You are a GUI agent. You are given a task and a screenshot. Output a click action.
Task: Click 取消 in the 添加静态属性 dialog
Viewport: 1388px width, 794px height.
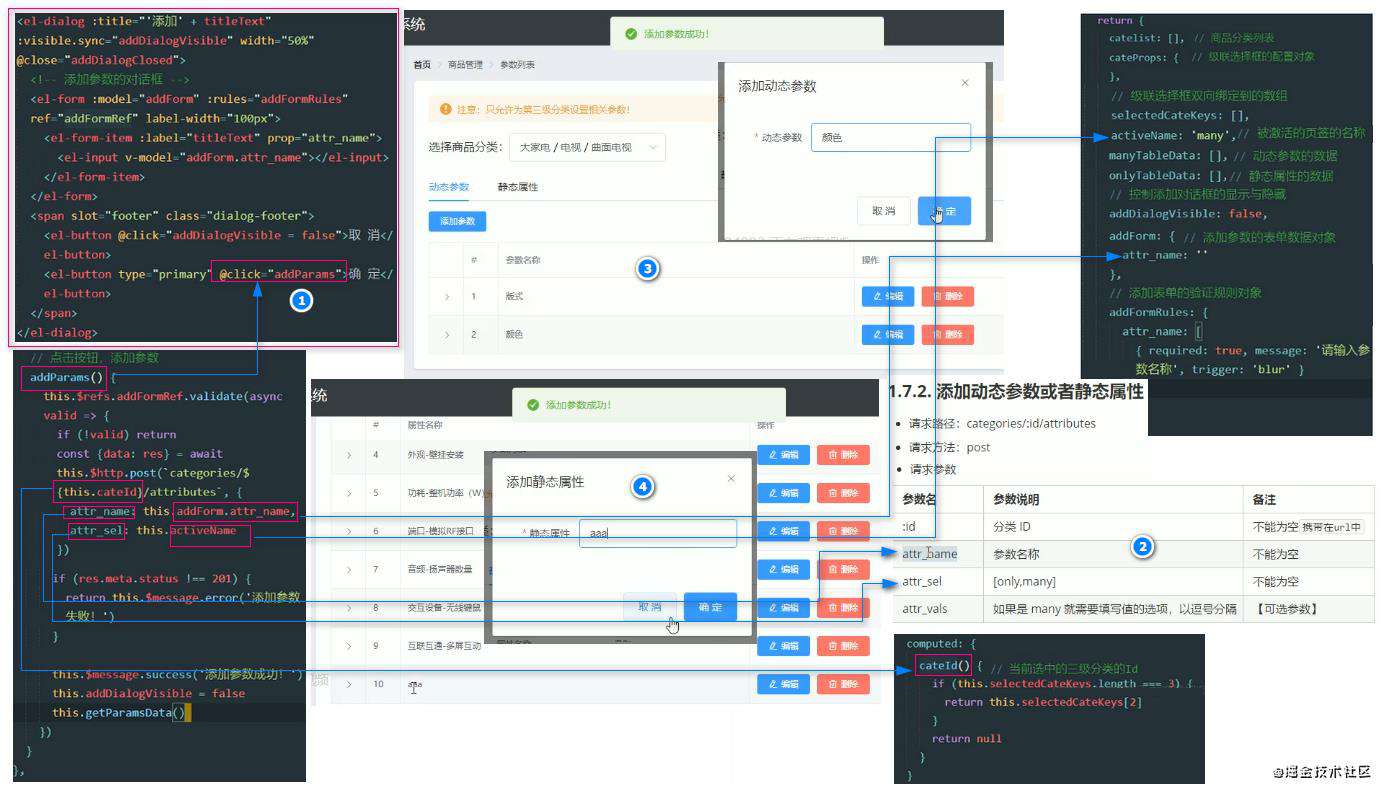649,607
